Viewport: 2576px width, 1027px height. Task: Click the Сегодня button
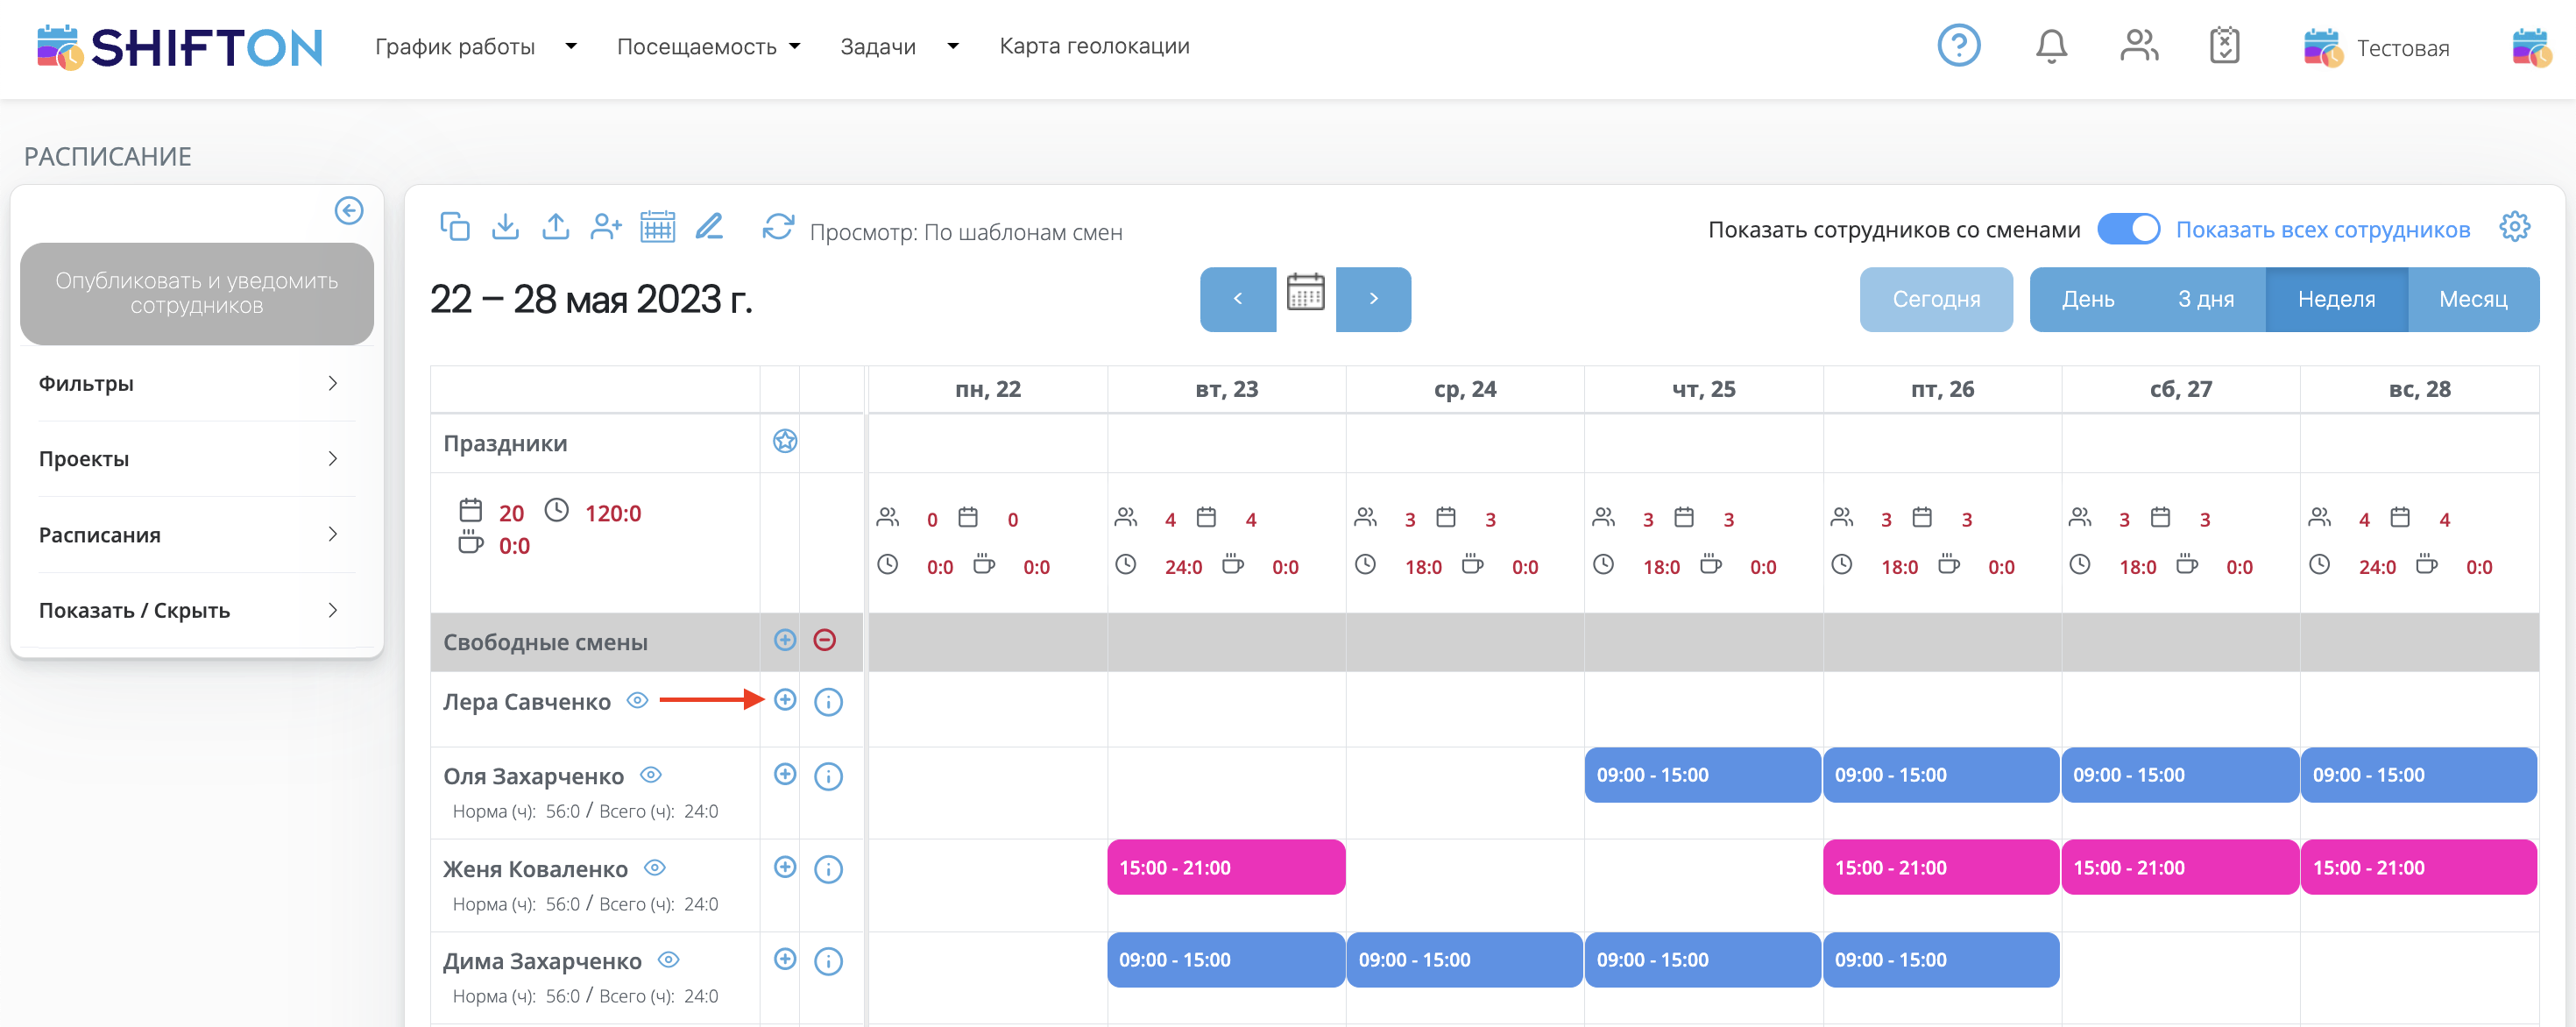tap(1936, 299)
